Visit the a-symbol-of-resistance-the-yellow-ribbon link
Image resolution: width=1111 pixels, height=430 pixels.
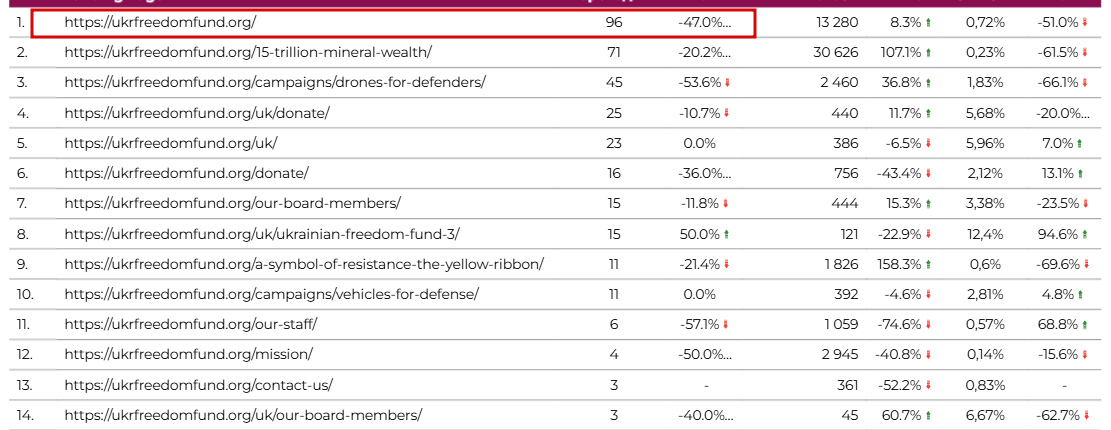(x=304, y=265)
